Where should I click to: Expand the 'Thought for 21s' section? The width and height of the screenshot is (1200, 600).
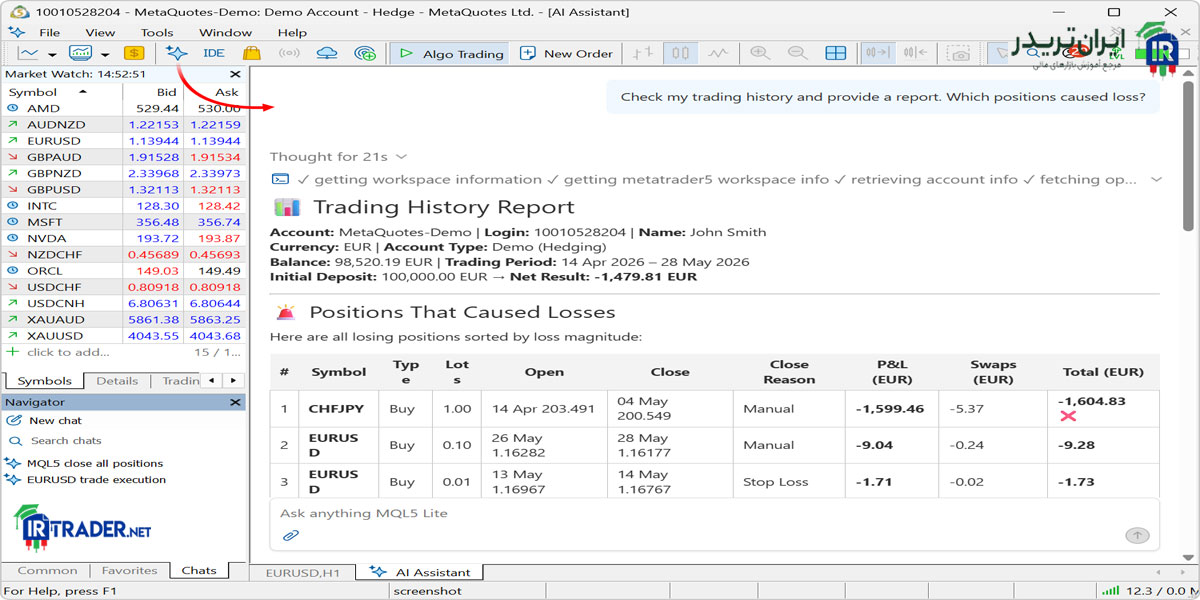click(338, 157)
